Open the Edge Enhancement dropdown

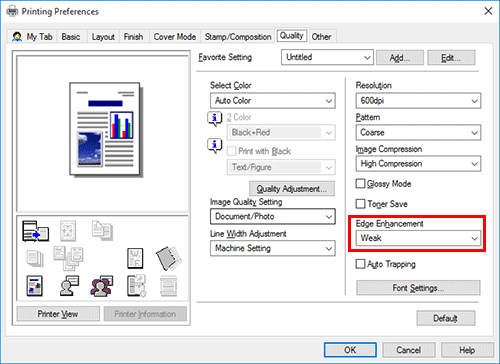point(418,238)
